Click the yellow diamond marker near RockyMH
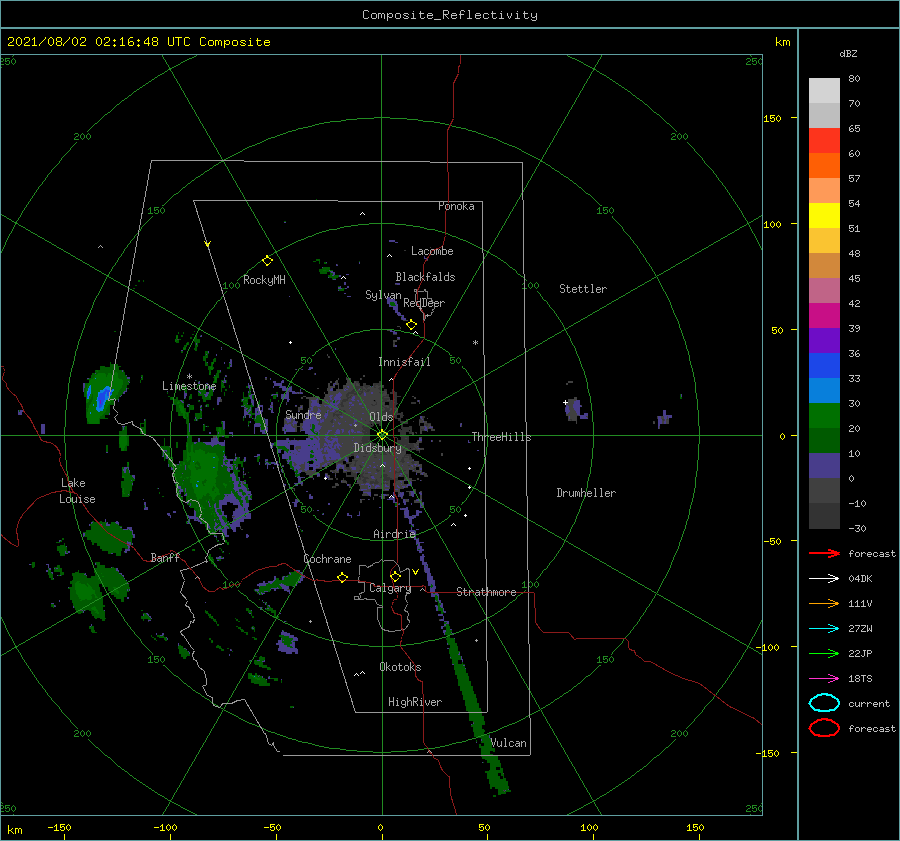Image resolution: width=900 pixels, height=841 pixels. [x=267, y=261]
